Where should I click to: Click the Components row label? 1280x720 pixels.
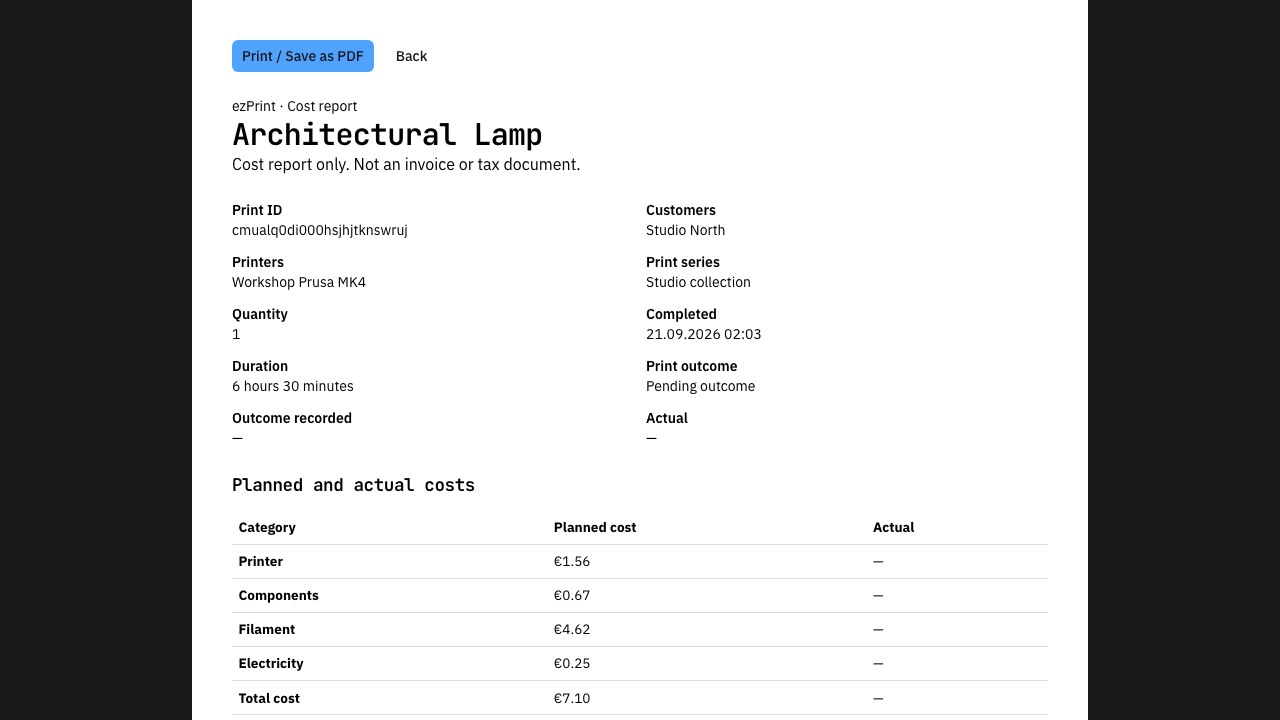[278, 595]
